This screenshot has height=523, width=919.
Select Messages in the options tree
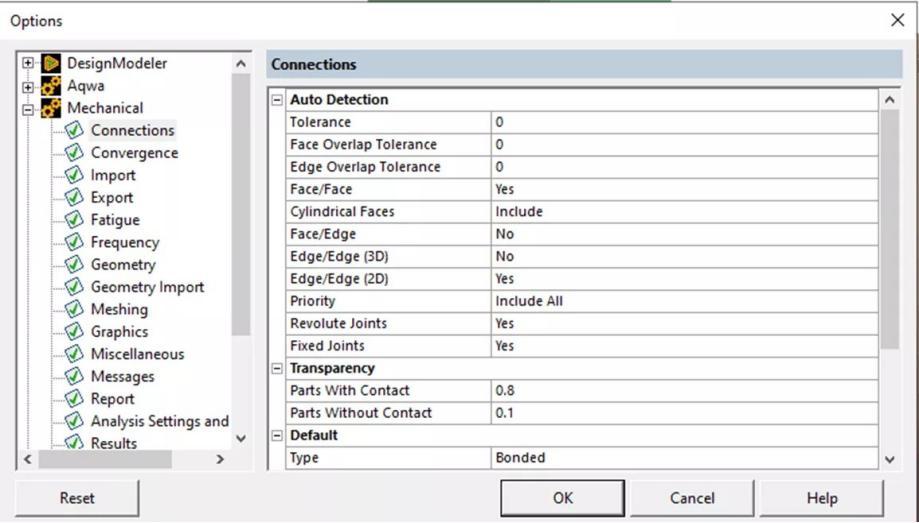click(122, 376)
